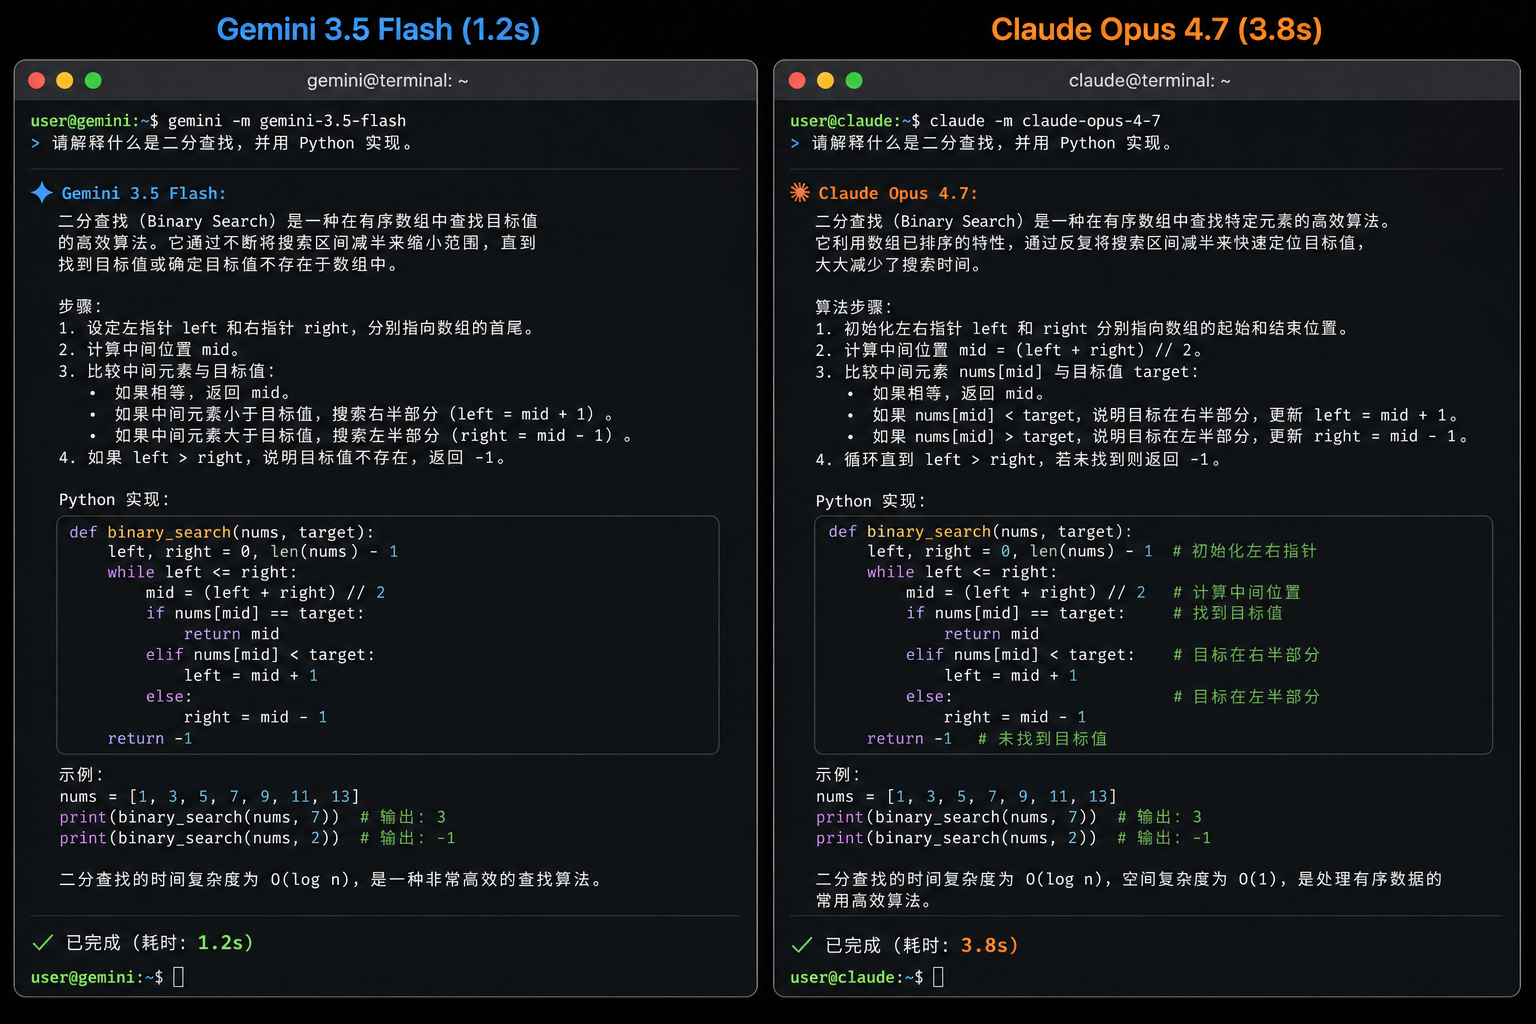The image size is (1536, 1024).
Task: Close the claude@terminal window with the red button
Action: 797,80
